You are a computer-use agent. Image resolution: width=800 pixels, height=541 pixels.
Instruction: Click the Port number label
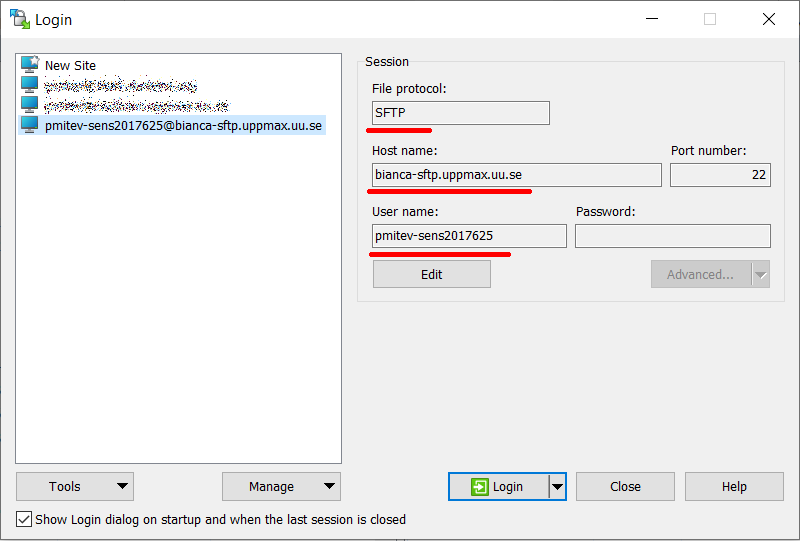tap(708, 151)
